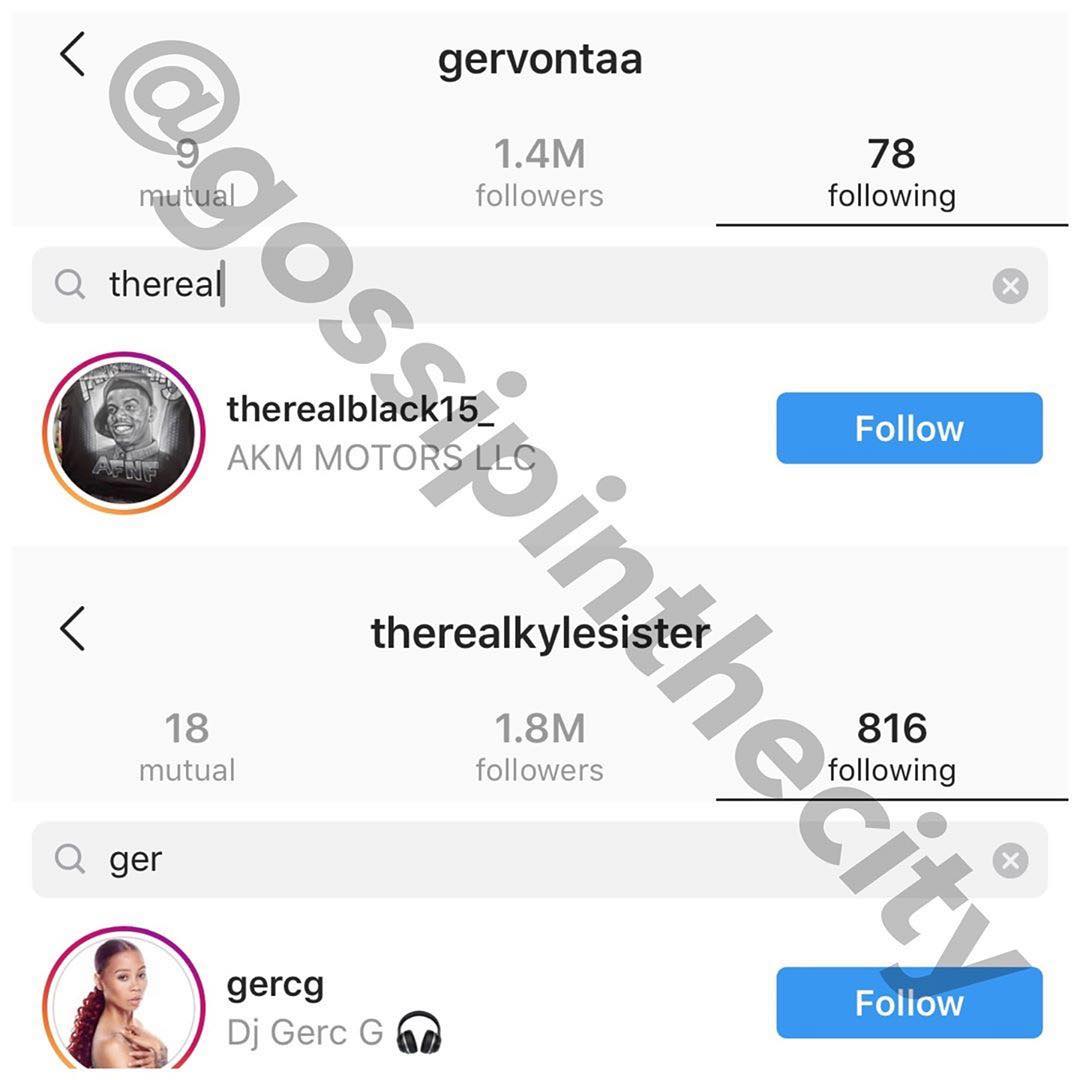This screenshot has height=1080, width=1080.
Task: Select gervontaa's 78 following tab
Action: click(x=892, y=173)
